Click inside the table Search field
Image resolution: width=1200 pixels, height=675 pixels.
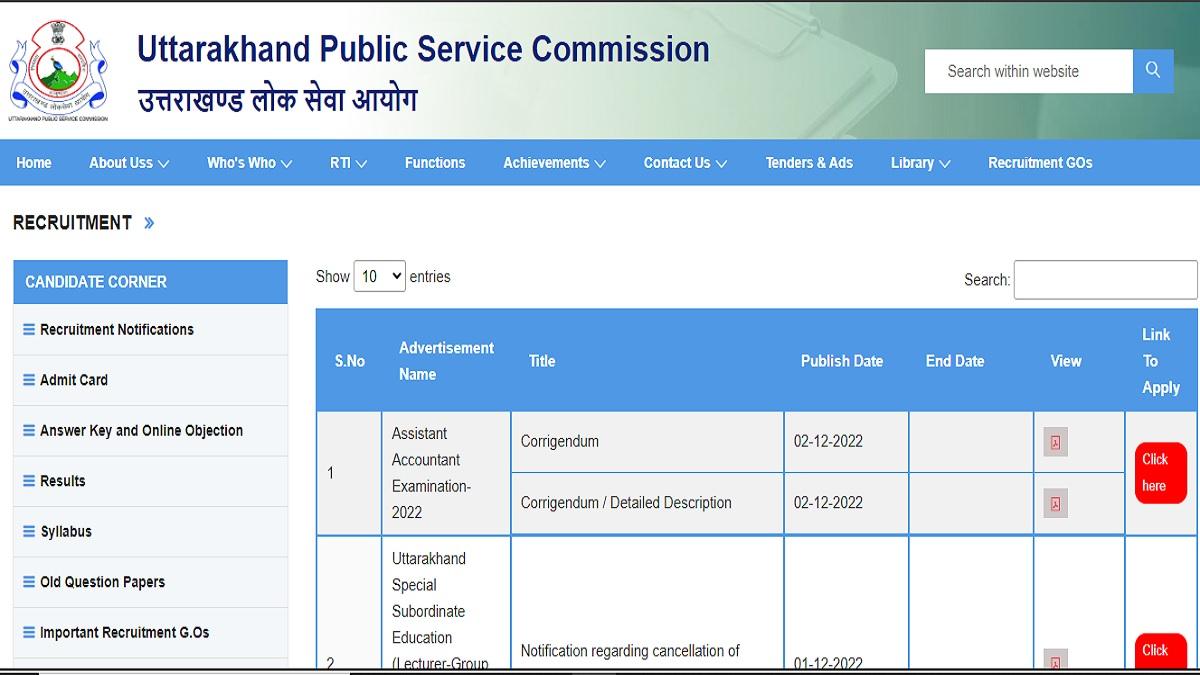(x=1105, y=280)
